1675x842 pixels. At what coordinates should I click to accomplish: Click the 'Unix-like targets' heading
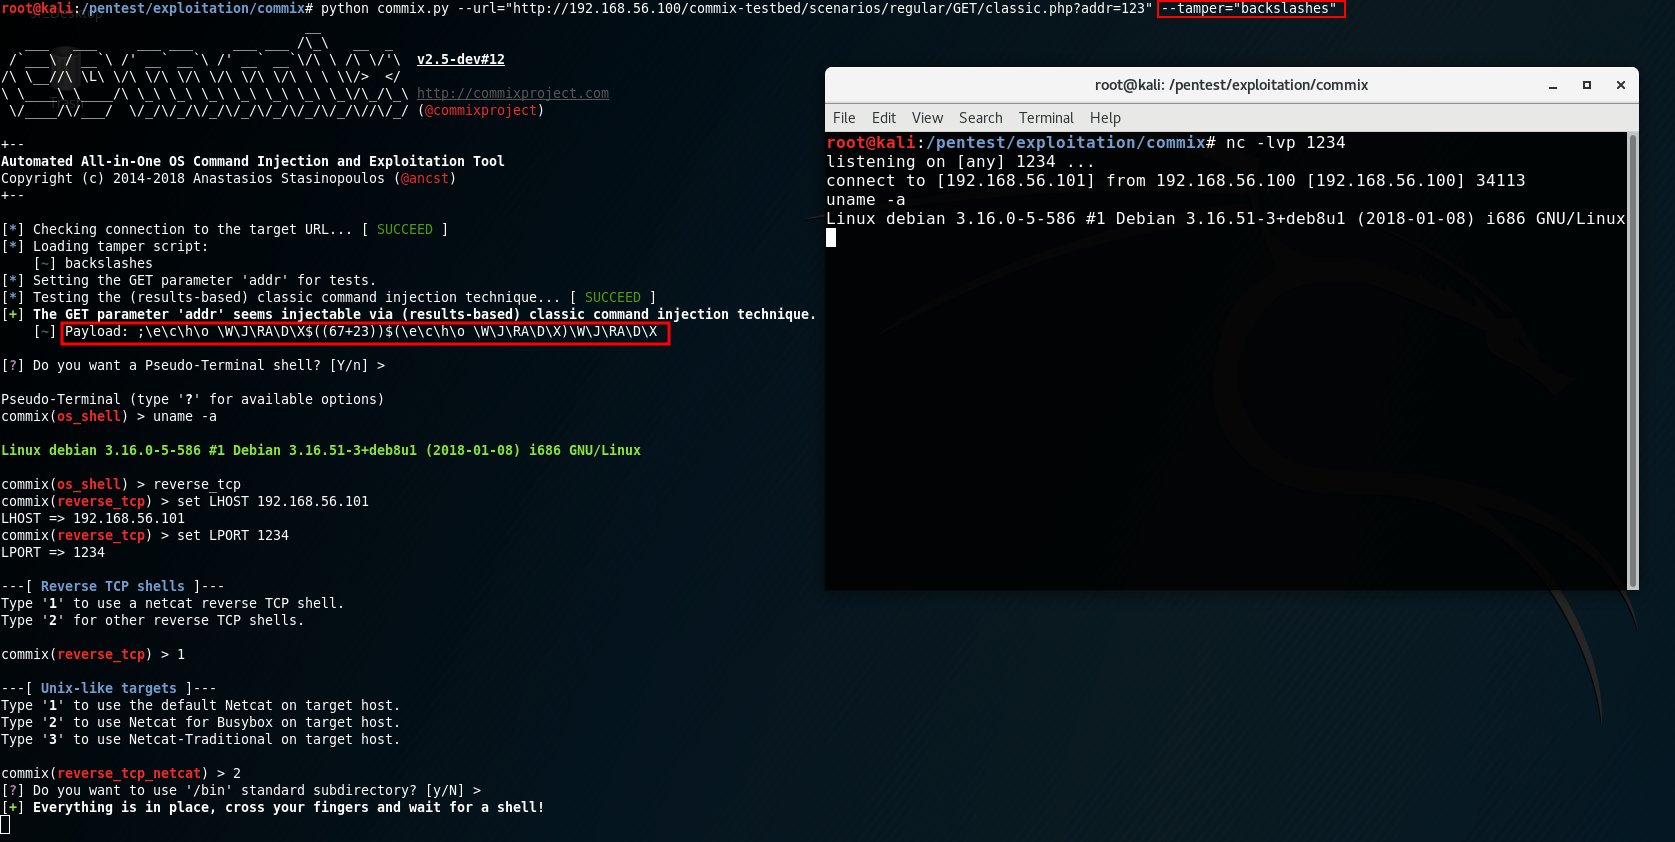(x=109, y=688)
